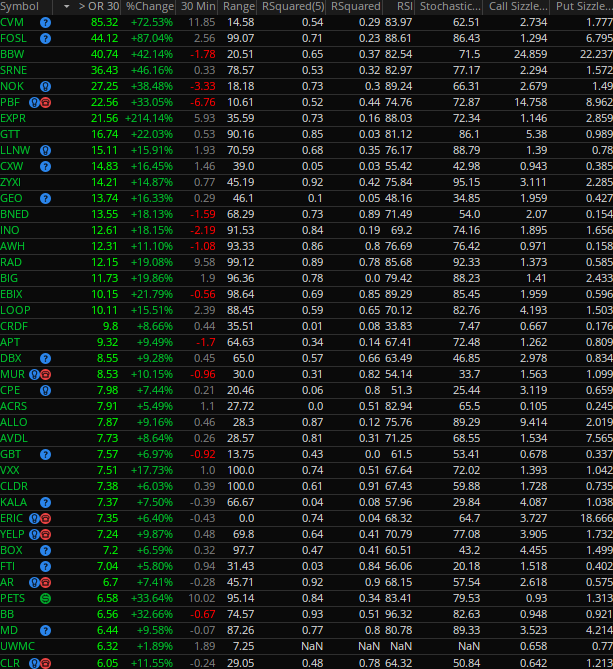
Task: Click PETS's 10.02 thirty-minute value
Action: (x=202, y=599)
